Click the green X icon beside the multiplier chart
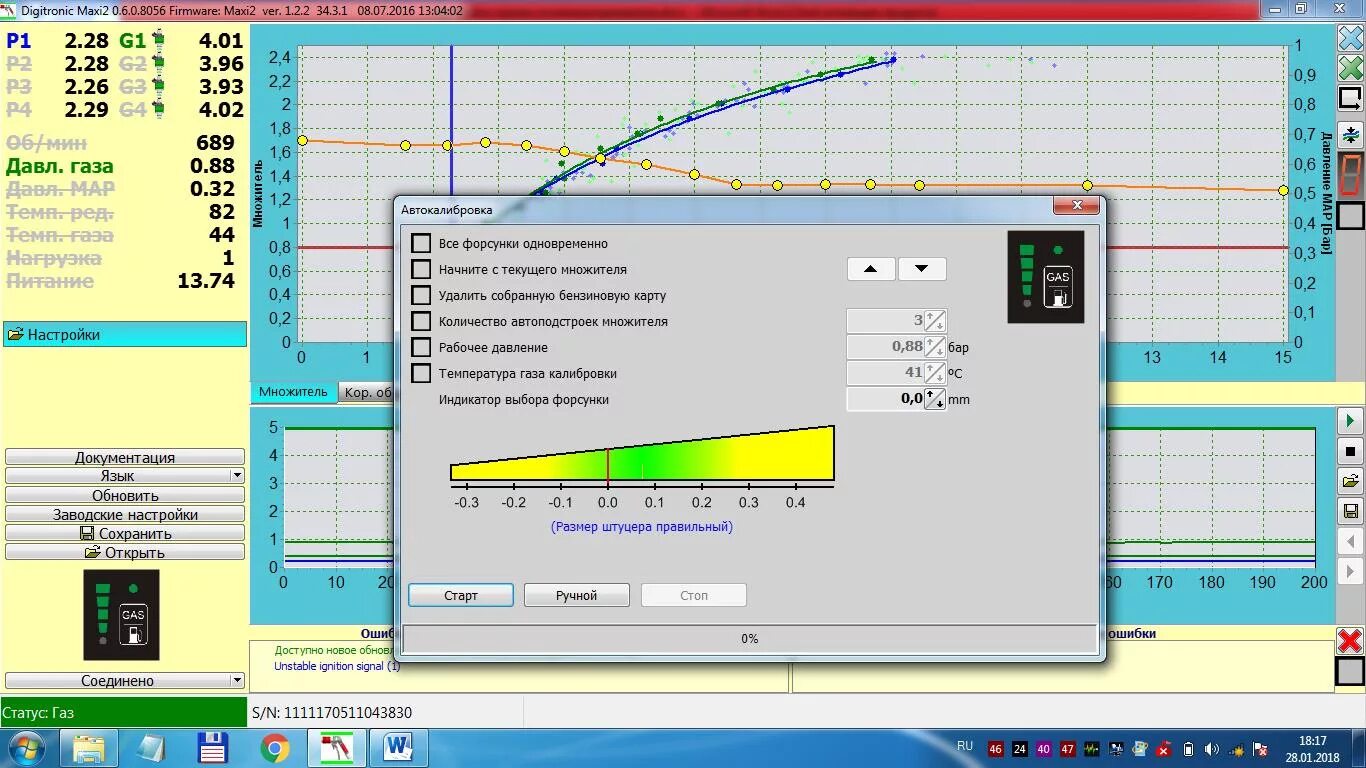Screen dimensions: 1366x768 pyautogui.click(x=1350, y=68)
